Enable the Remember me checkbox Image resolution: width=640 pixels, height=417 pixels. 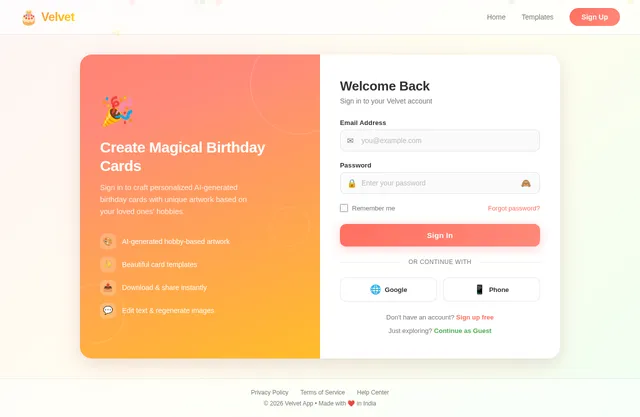point(344,208)
